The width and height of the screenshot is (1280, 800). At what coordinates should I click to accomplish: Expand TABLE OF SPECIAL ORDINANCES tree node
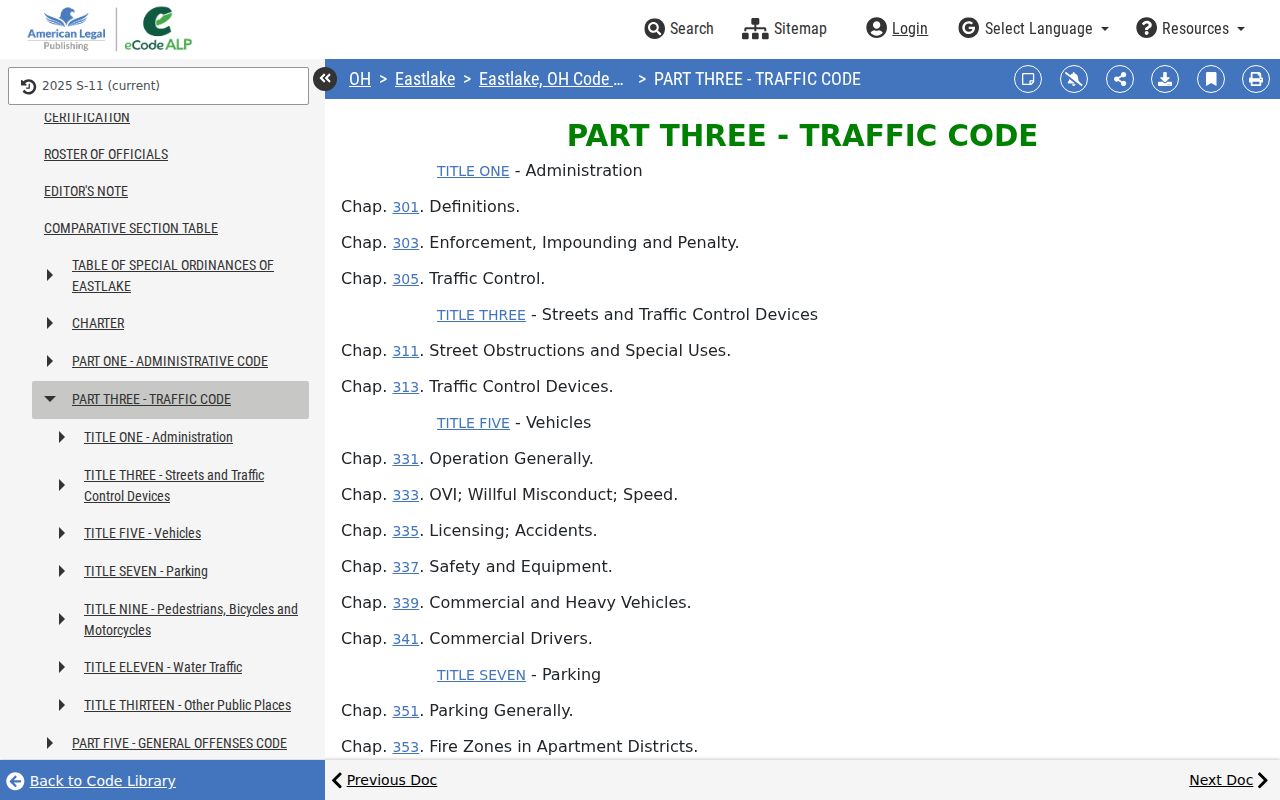pyautogui.click(x=50, y=275)
